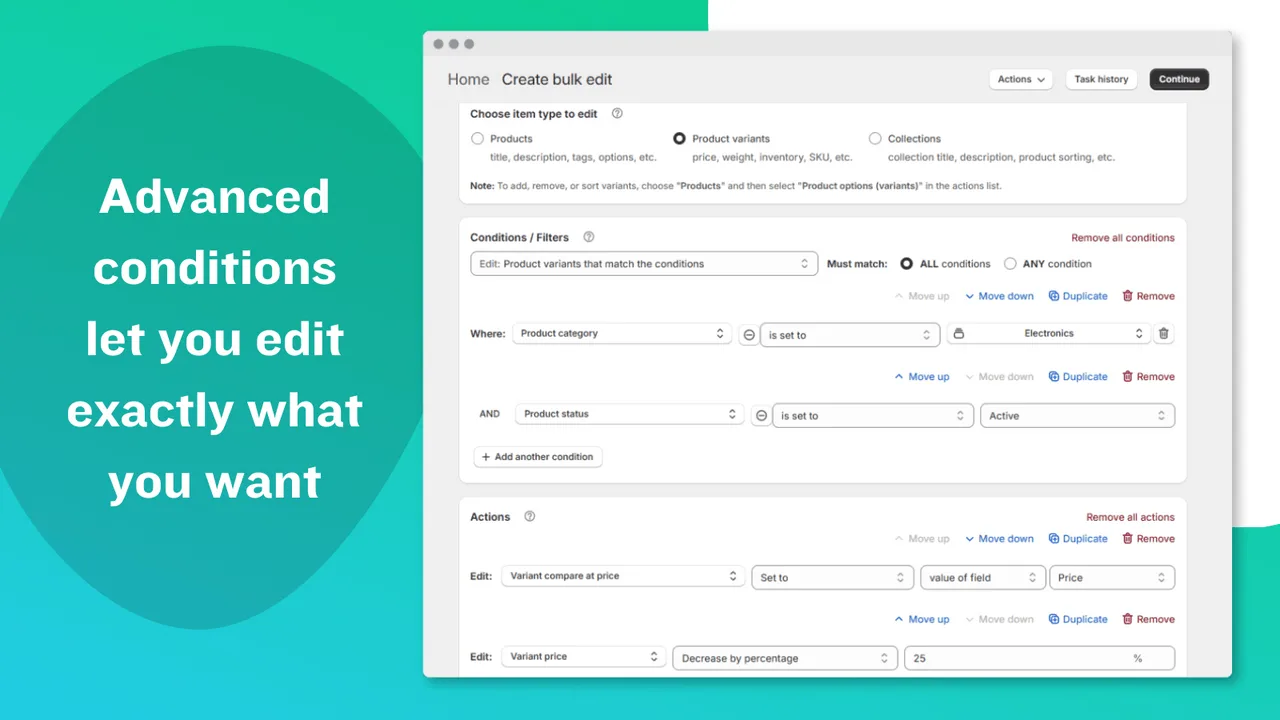Open the Variant compare at price dropdown
The height and width of the screenshot is (720, 1280).
622,576
